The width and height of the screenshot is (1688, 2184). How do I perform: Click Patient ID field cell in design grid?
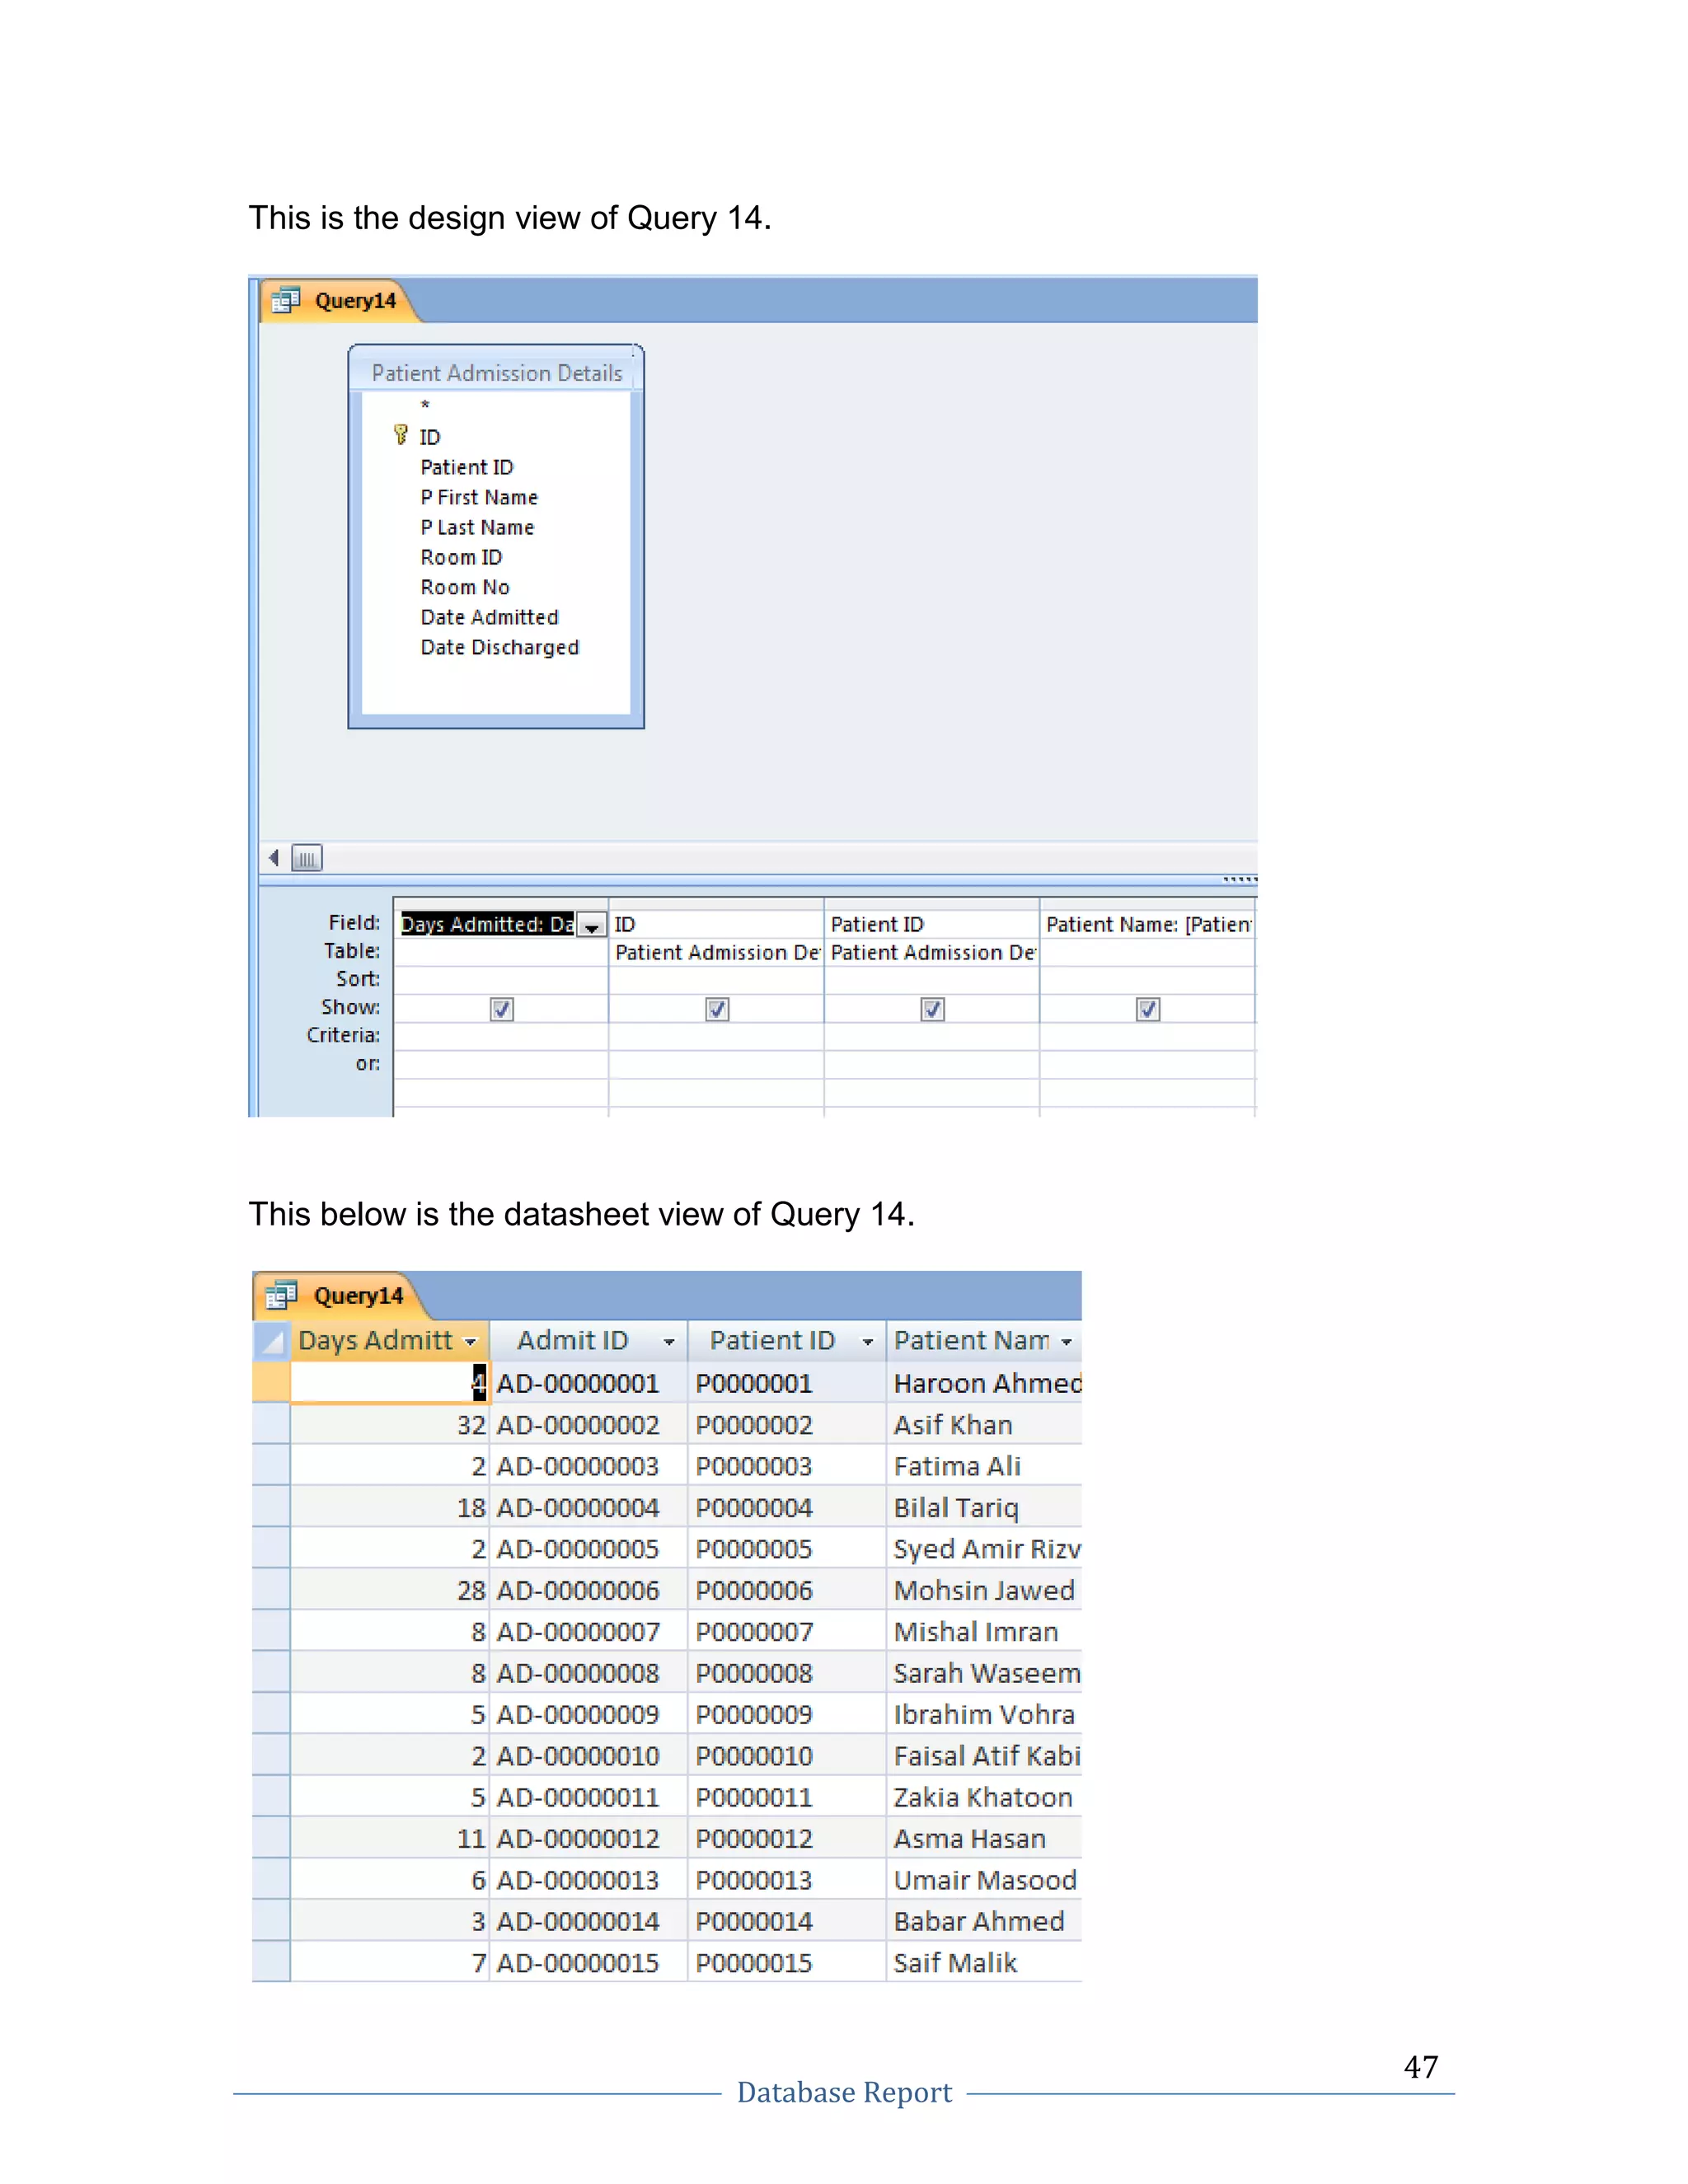click(932, 924)
